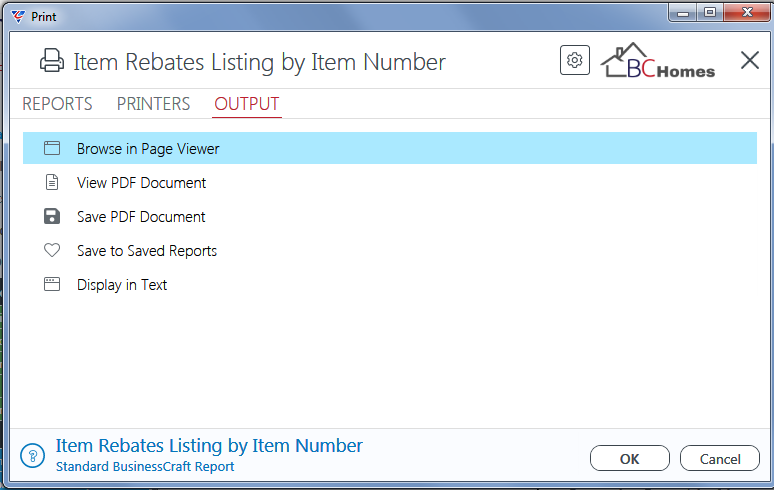Click the Cancel button
774x490 pixels.
click(720, 458)
